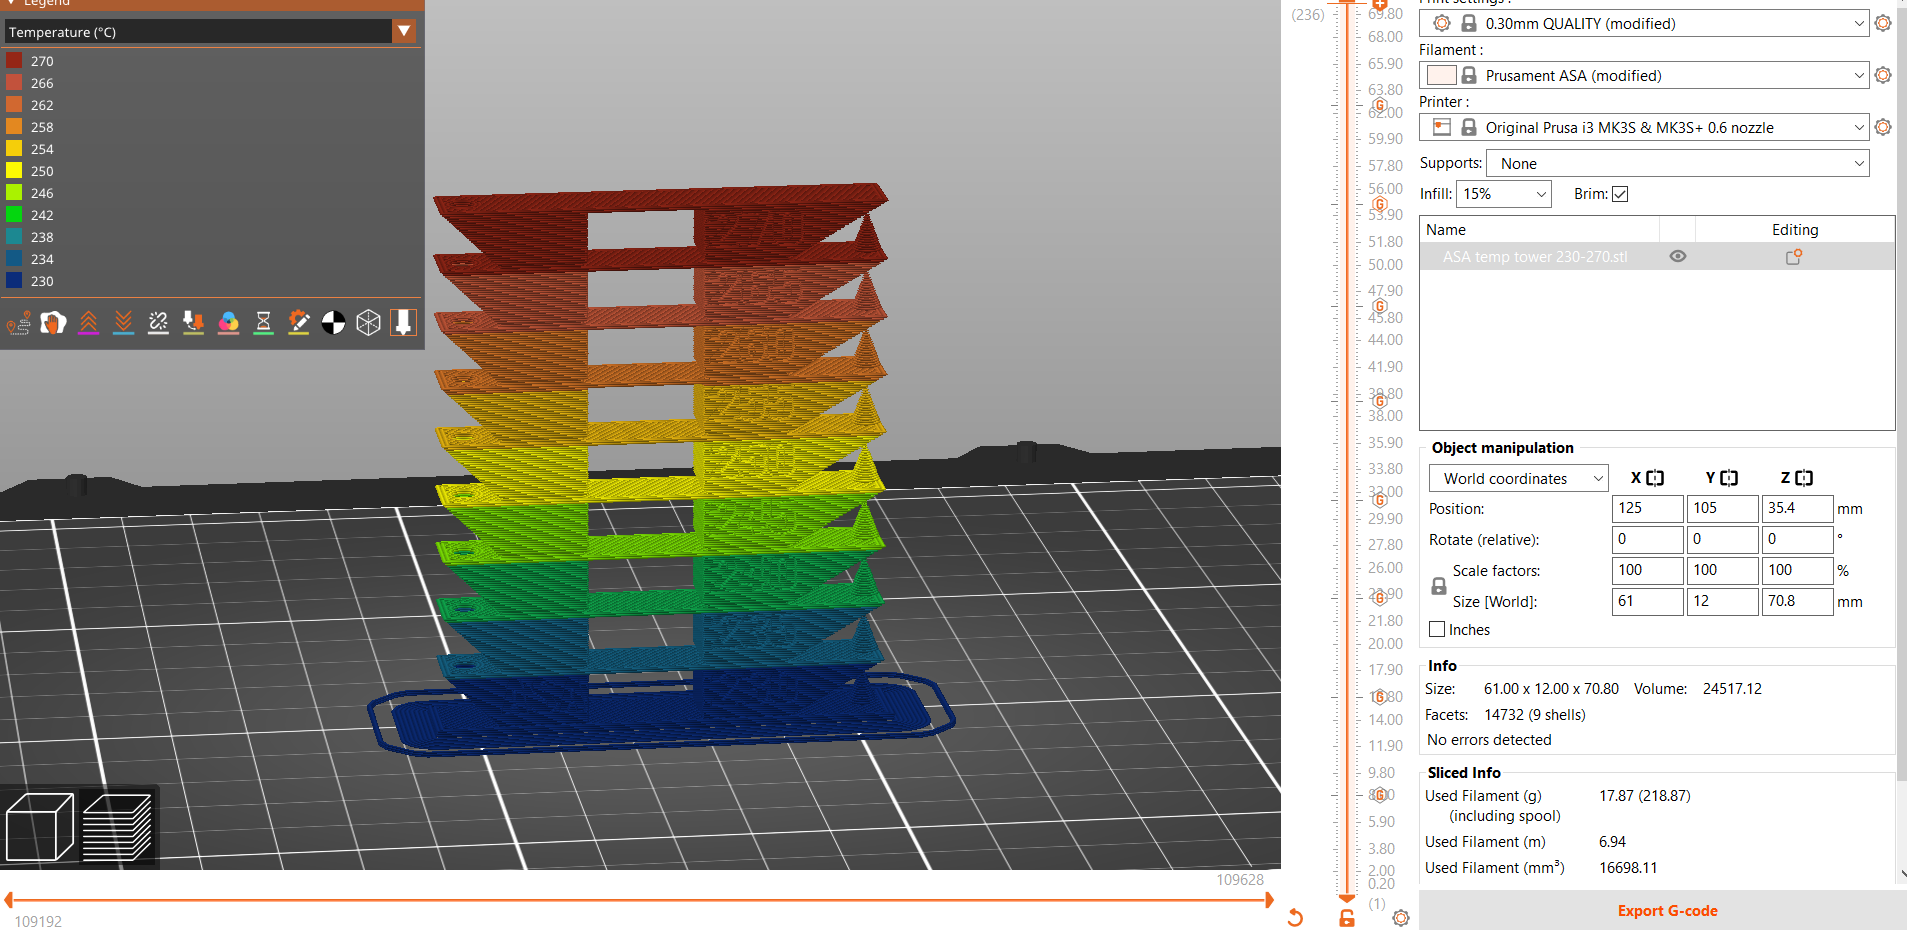Click Position X field showing 125
1907x930 pixels.
click(1647, 508)
